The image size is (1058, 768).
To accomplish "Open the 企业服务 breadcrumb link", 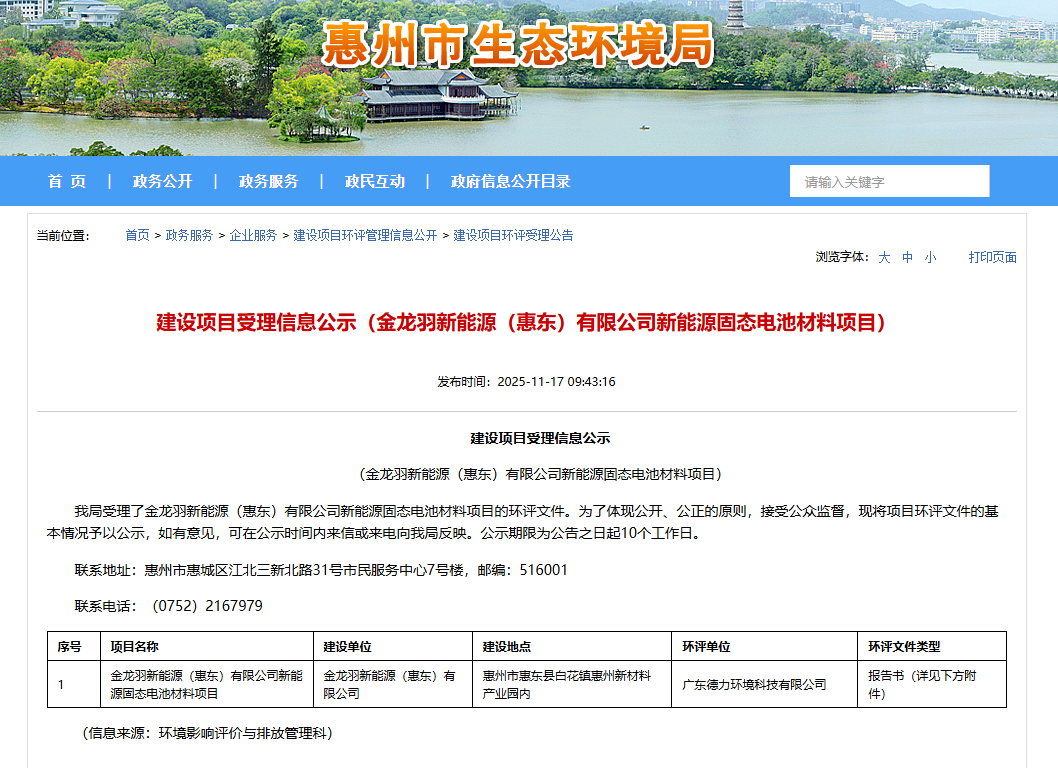I will (253, 235).
